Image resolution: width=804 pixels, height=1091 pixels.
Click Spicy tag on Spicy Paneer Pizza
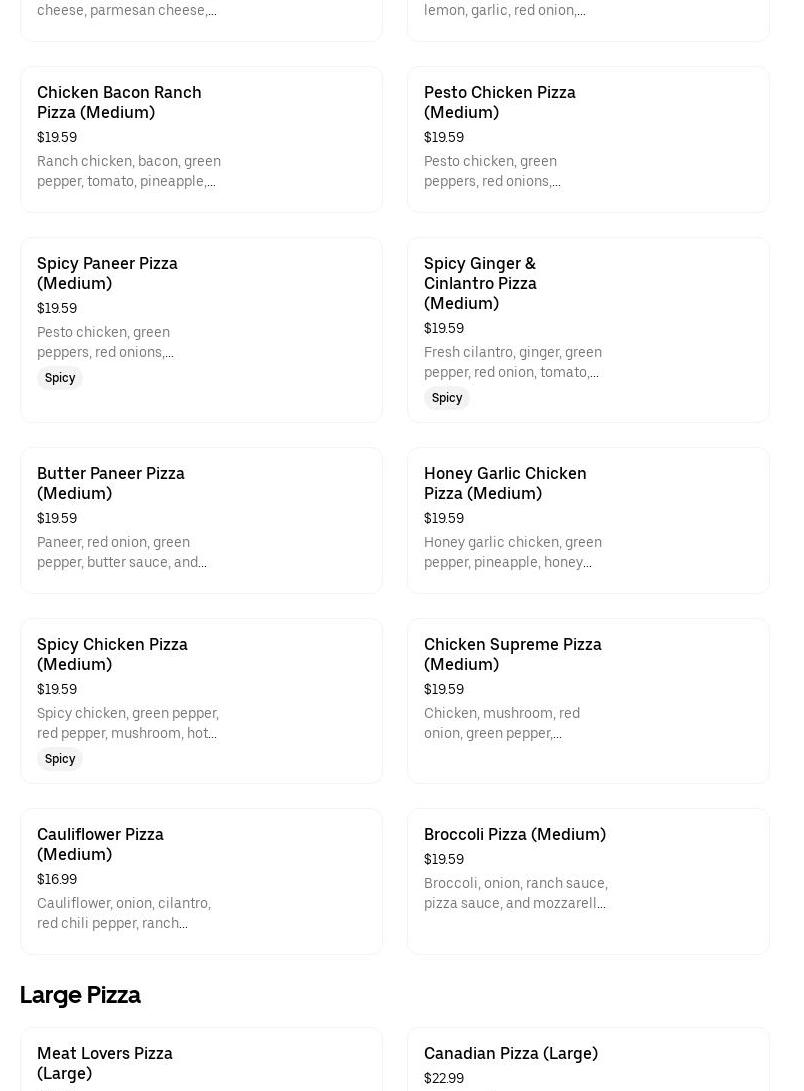click(x=60, y=378)
